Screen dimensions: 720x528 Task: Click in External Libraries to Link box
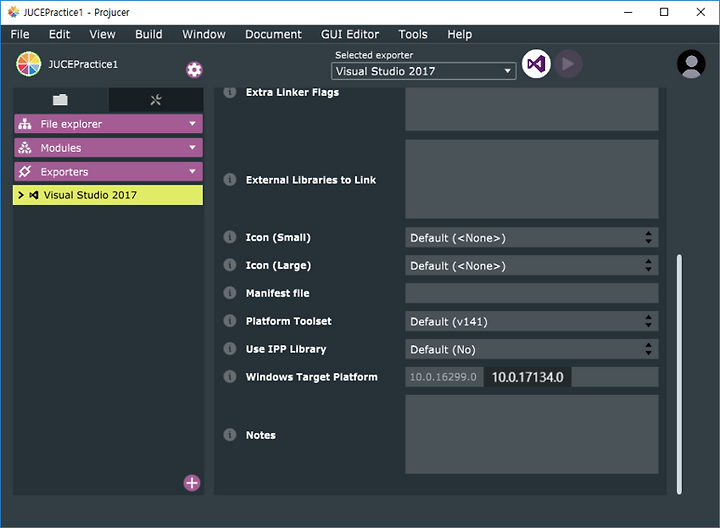coord(532,179)
